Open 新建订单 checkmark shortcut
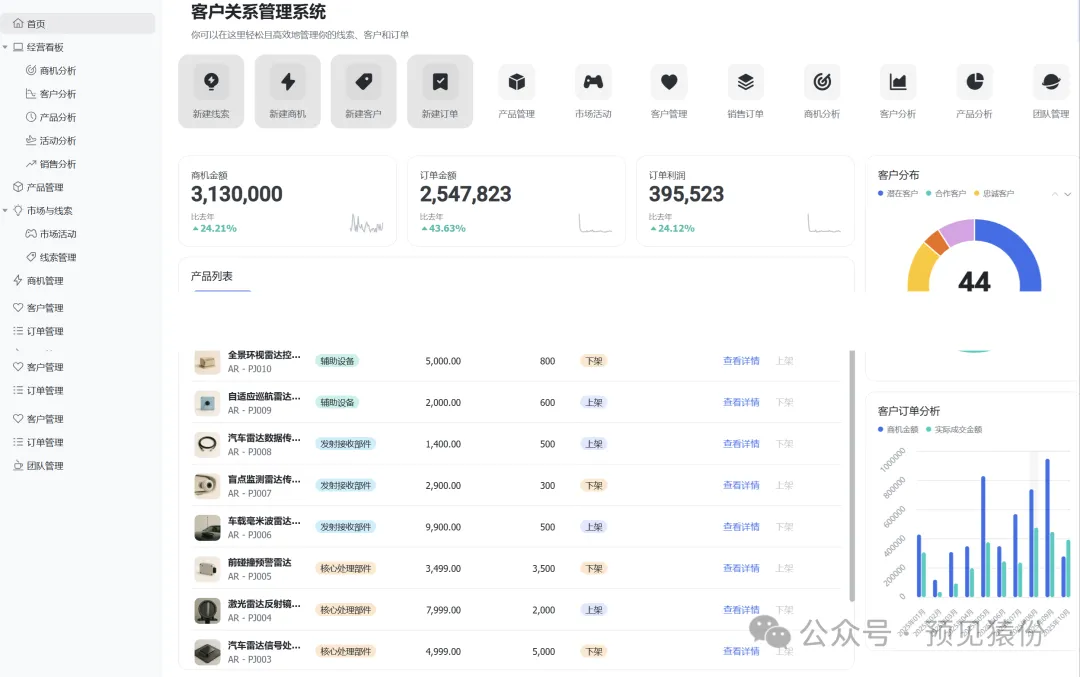1080x677 pixels. 439,82
